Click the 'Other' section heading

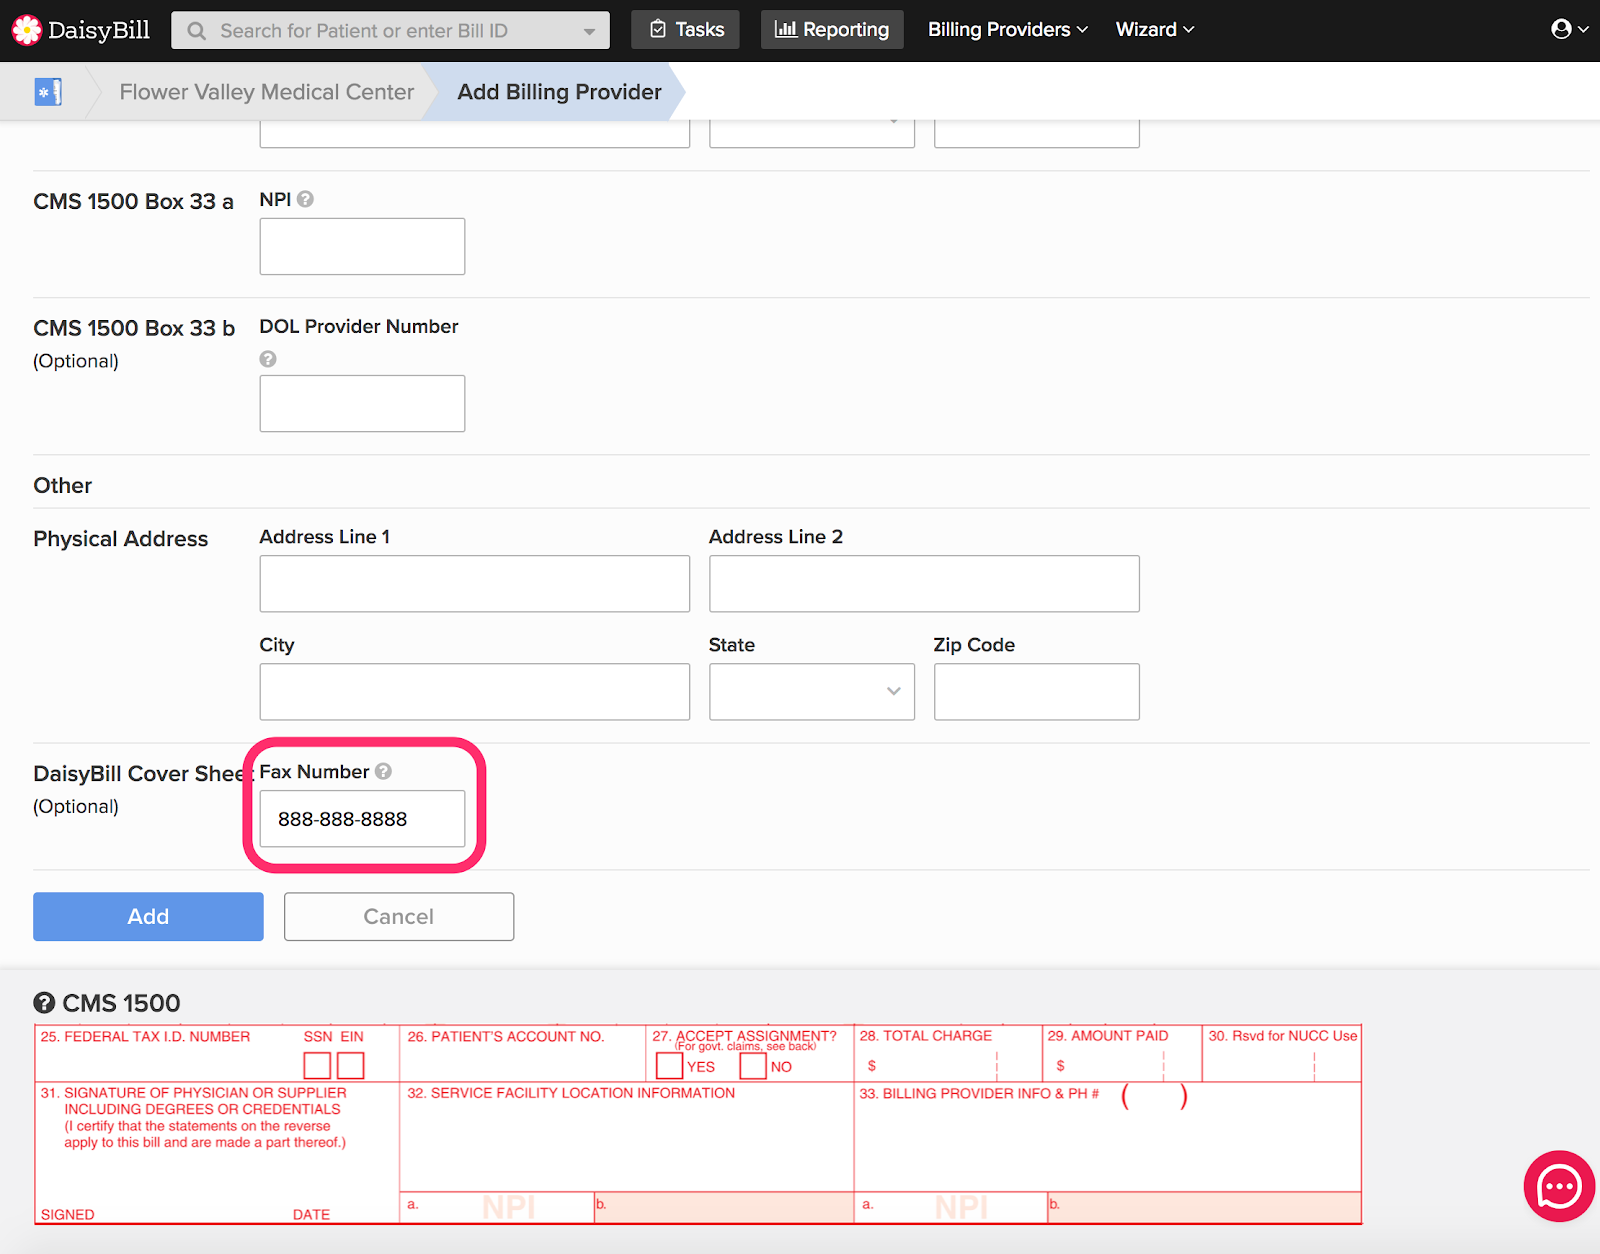pyautogui.click(x=63, y=486)
